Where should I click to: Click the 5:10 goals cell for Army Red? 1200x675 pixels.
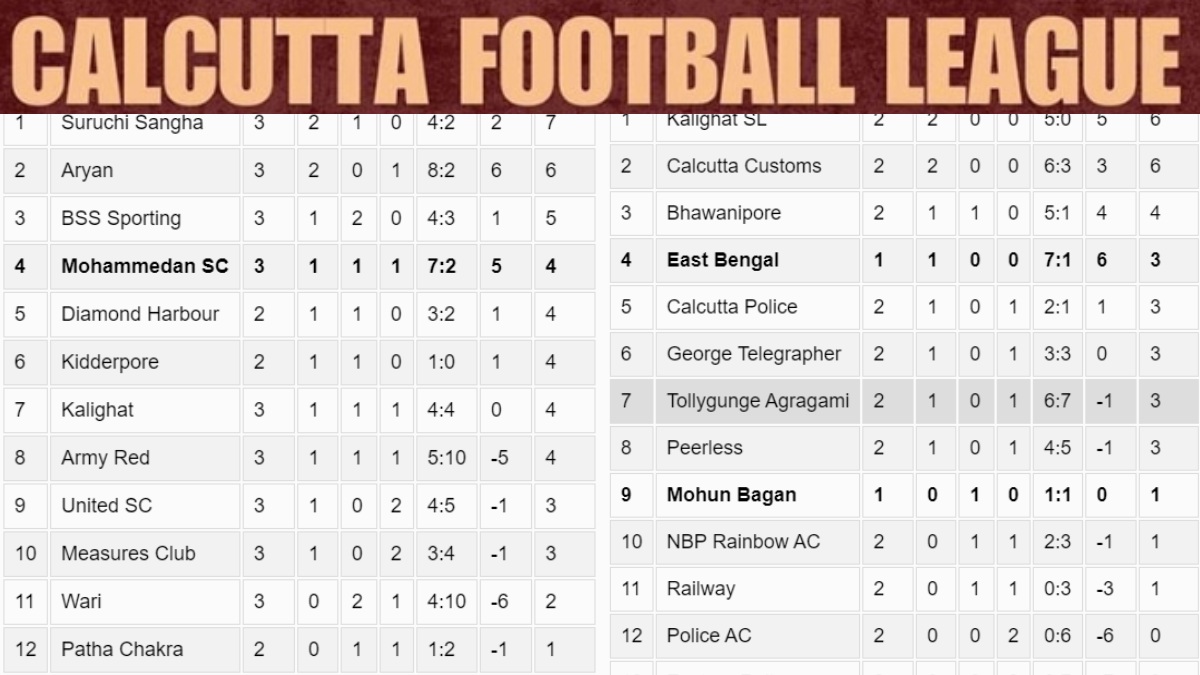pos(445,458)
